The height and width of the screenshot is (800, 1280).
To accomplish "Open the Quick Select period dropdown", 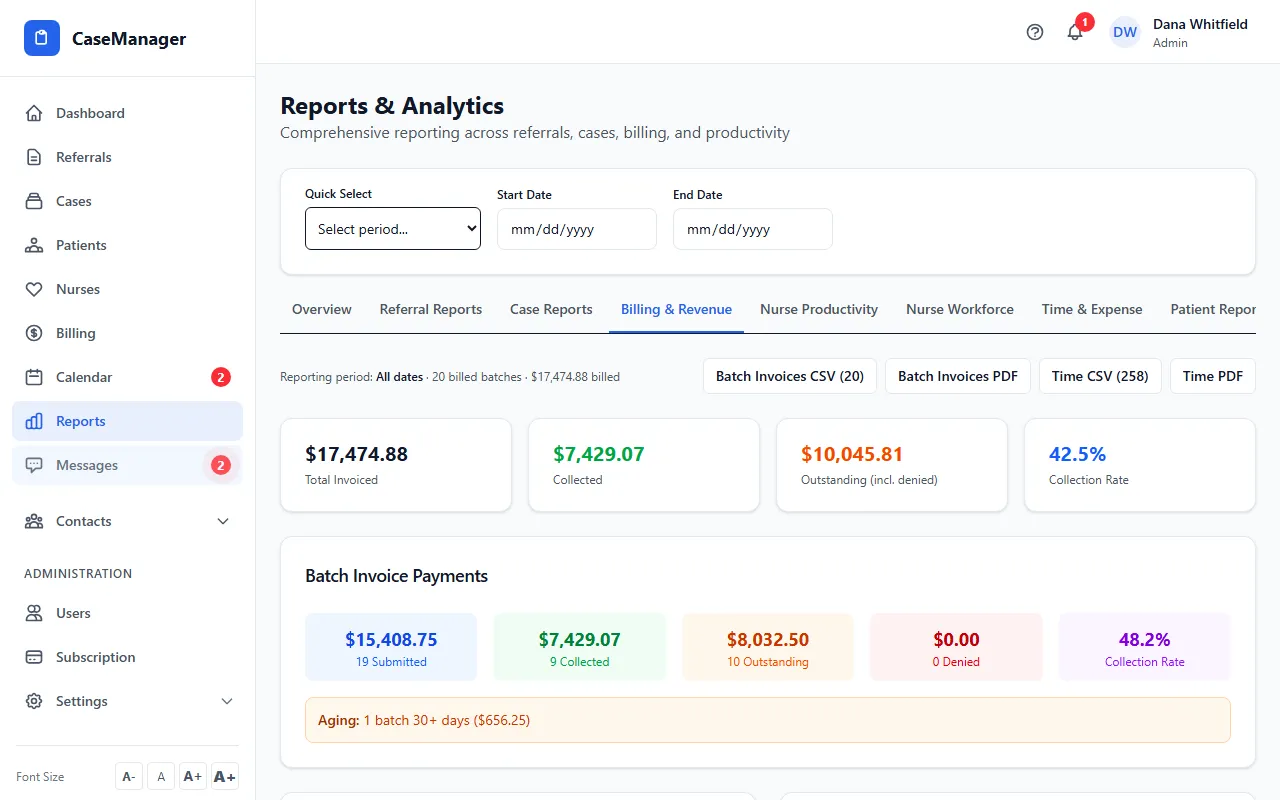I will point(393,229).
